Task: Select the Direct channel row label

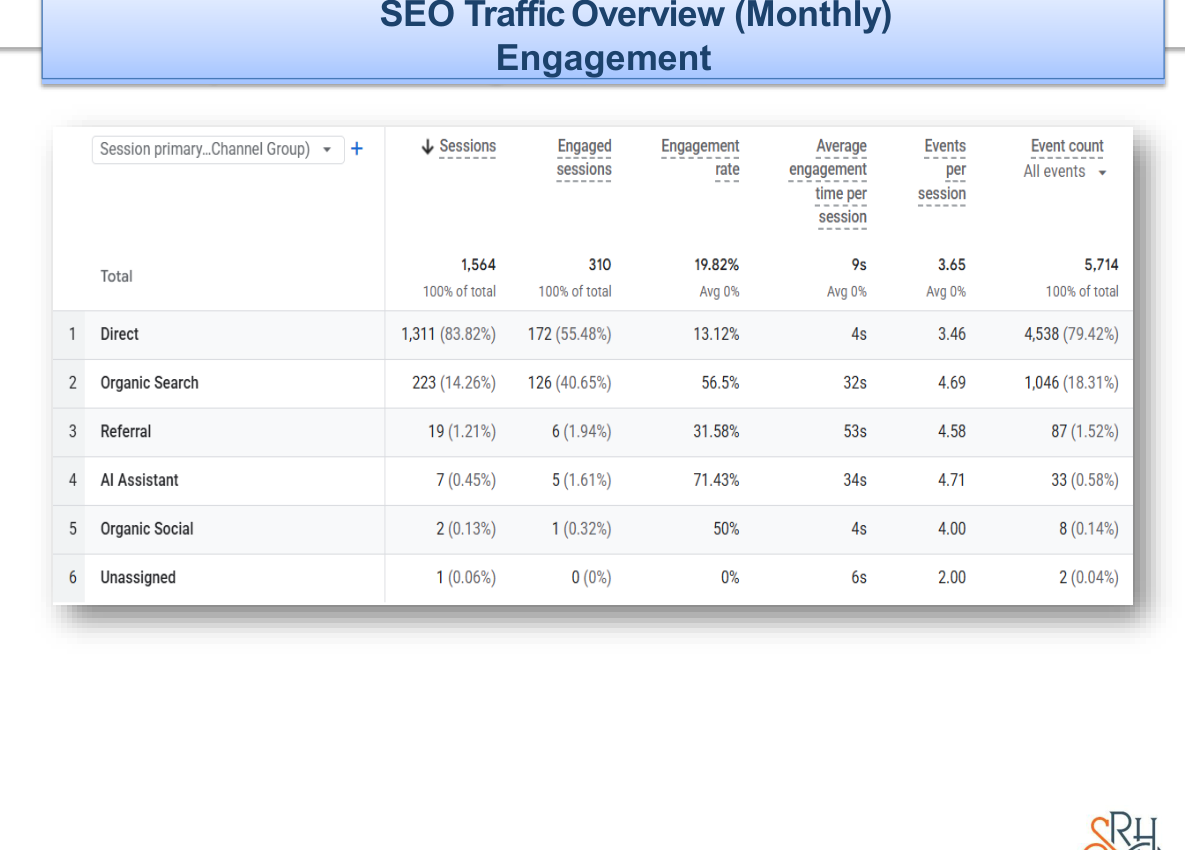Action: (119, 334)
